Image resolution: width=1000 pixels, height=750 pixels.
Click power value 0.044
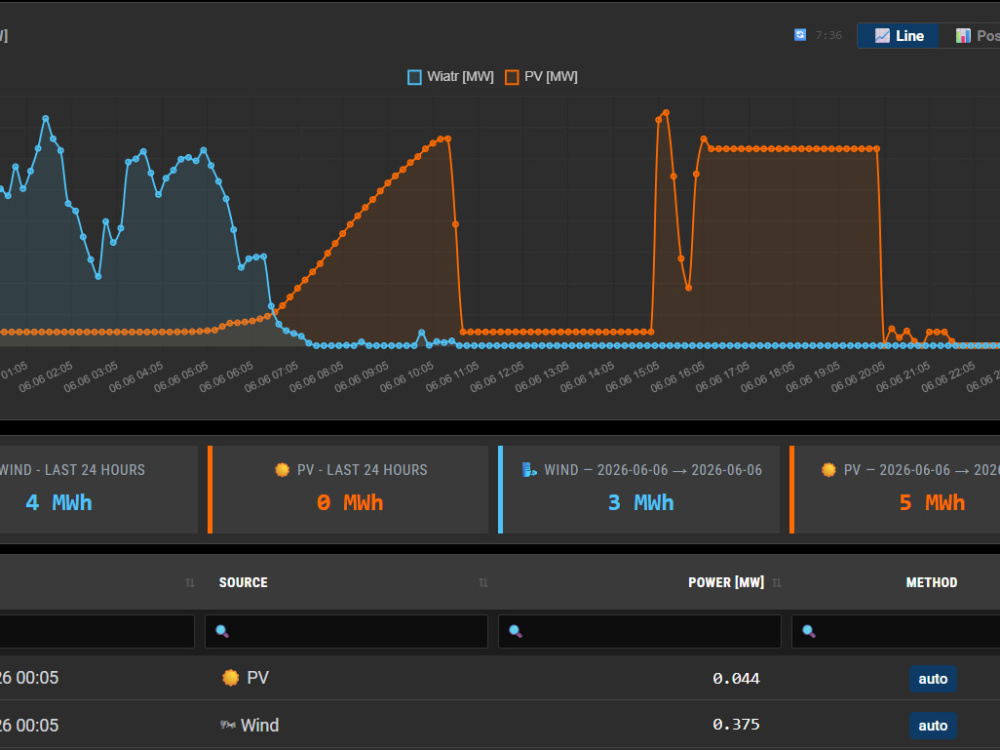tap(736, 679)
